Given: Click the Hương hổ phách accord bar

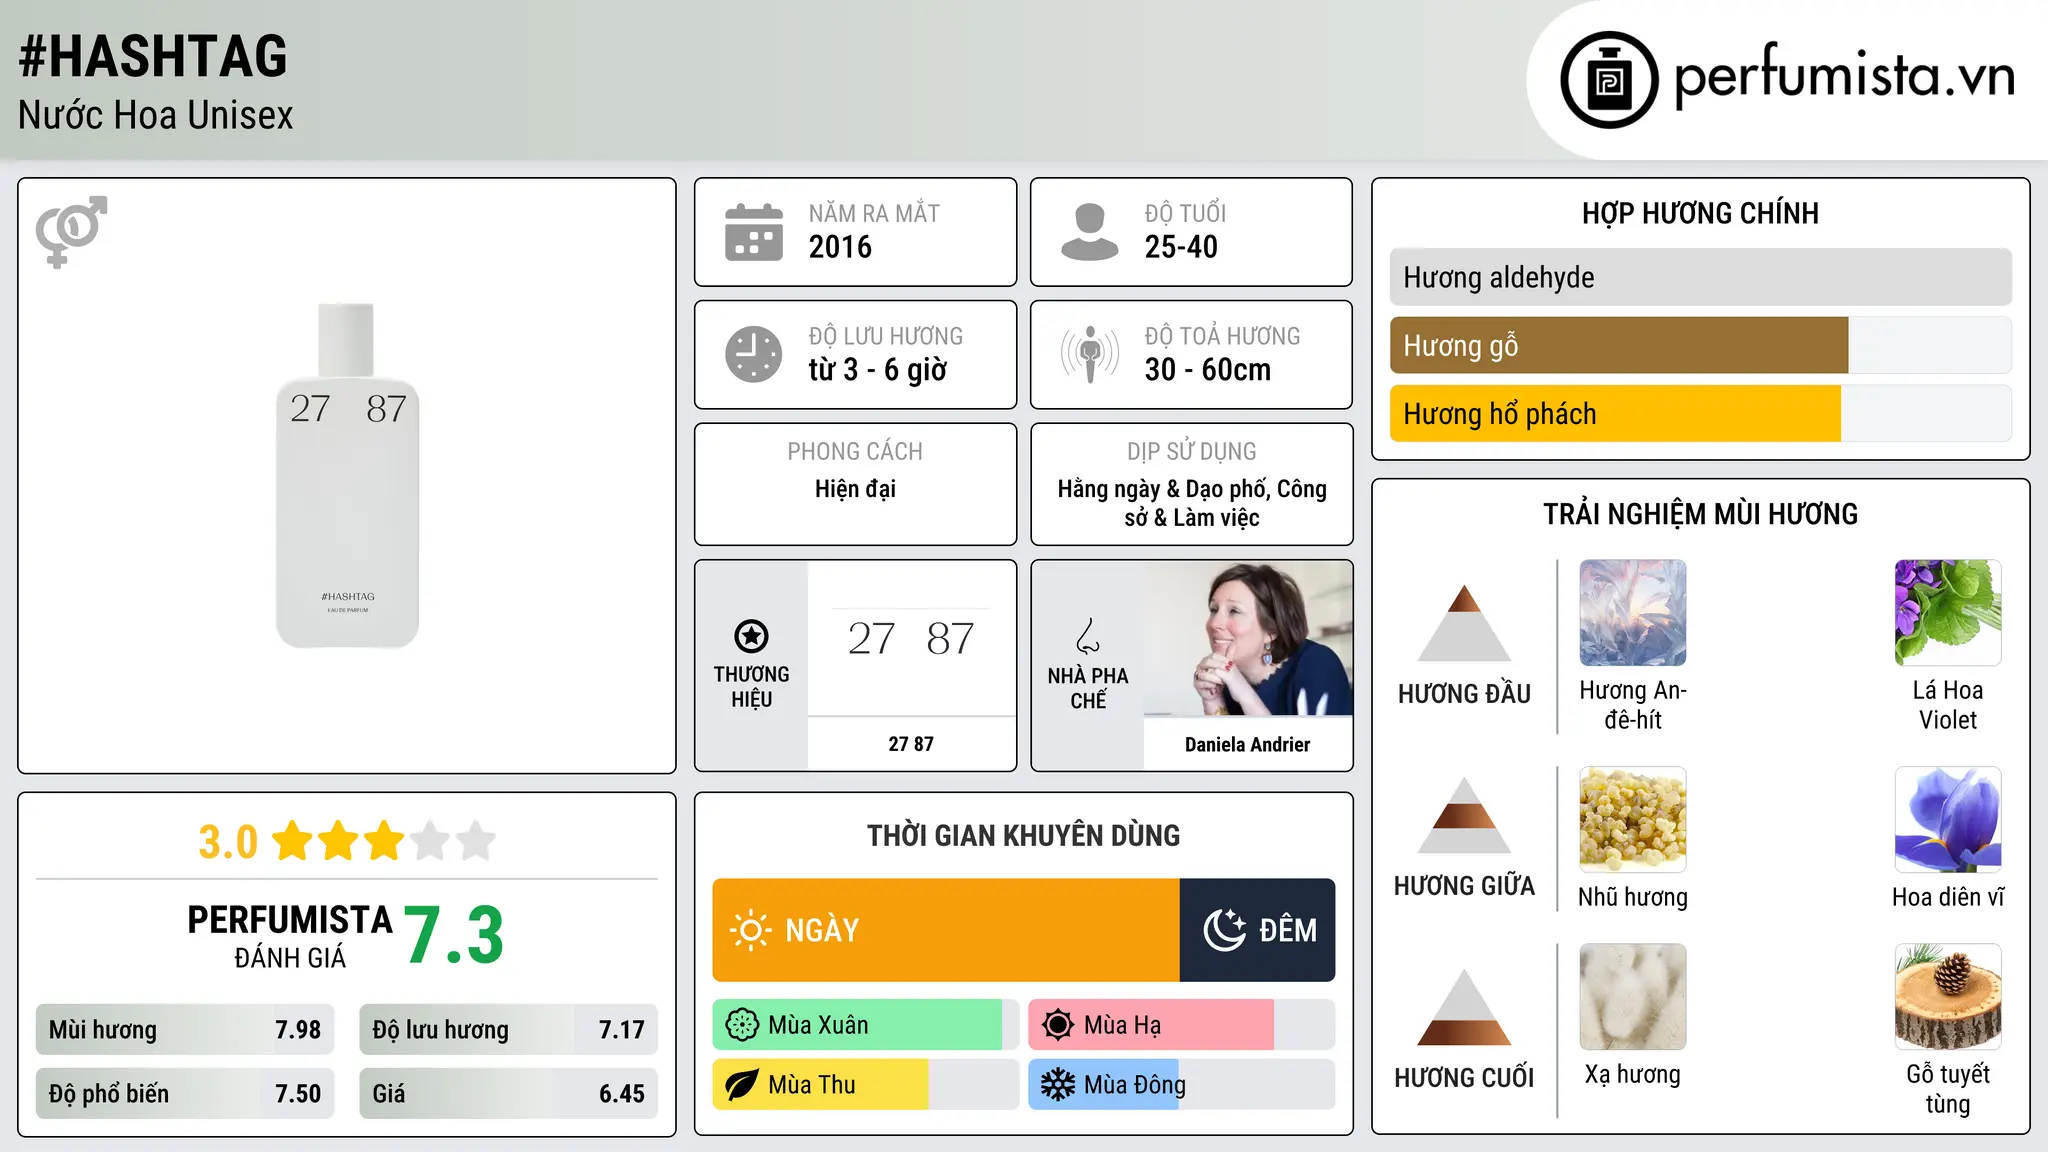Looking at the screenshot, I should (1701, 413).
